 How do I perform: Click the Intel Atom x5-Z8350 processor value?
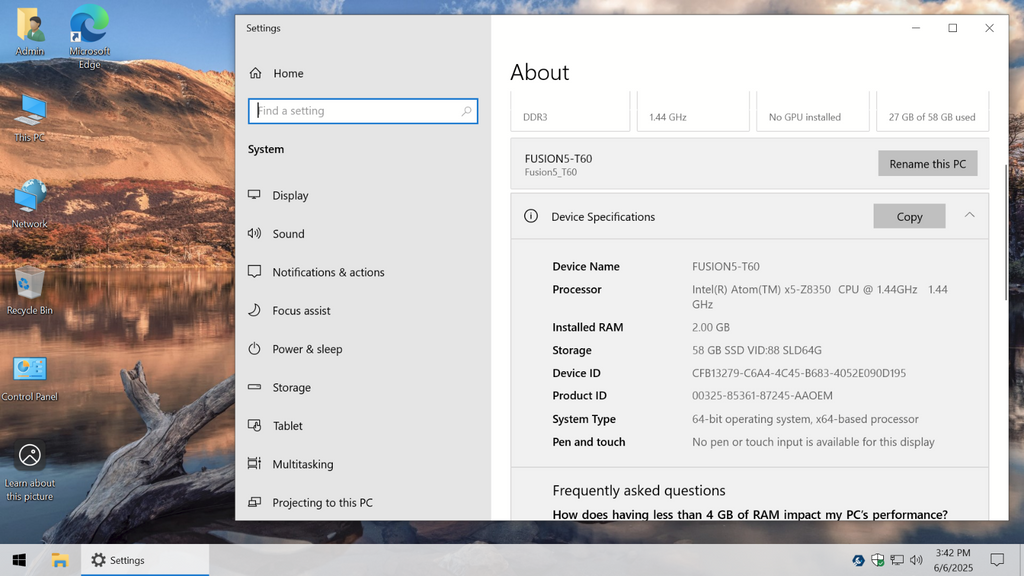click(x=820, y=296)
